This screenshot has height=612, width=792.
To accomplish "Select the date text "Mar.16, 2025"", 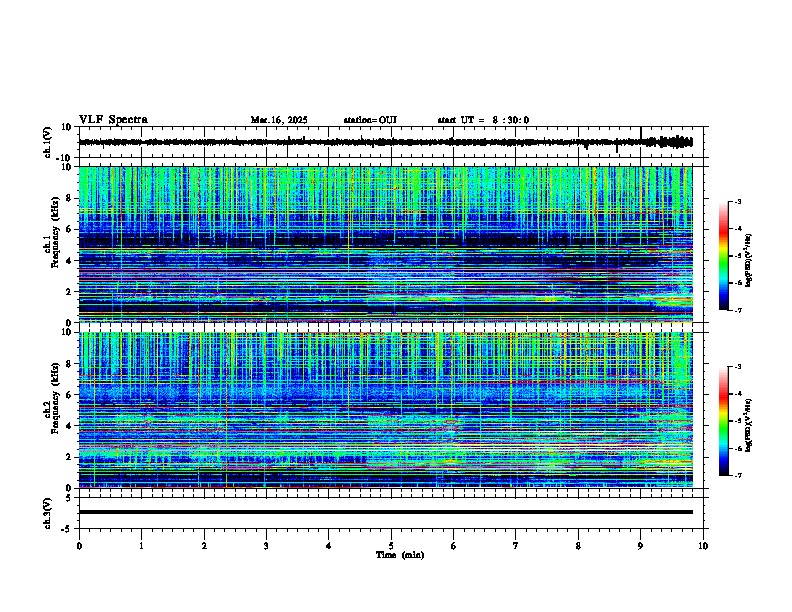I will point(279,120).
